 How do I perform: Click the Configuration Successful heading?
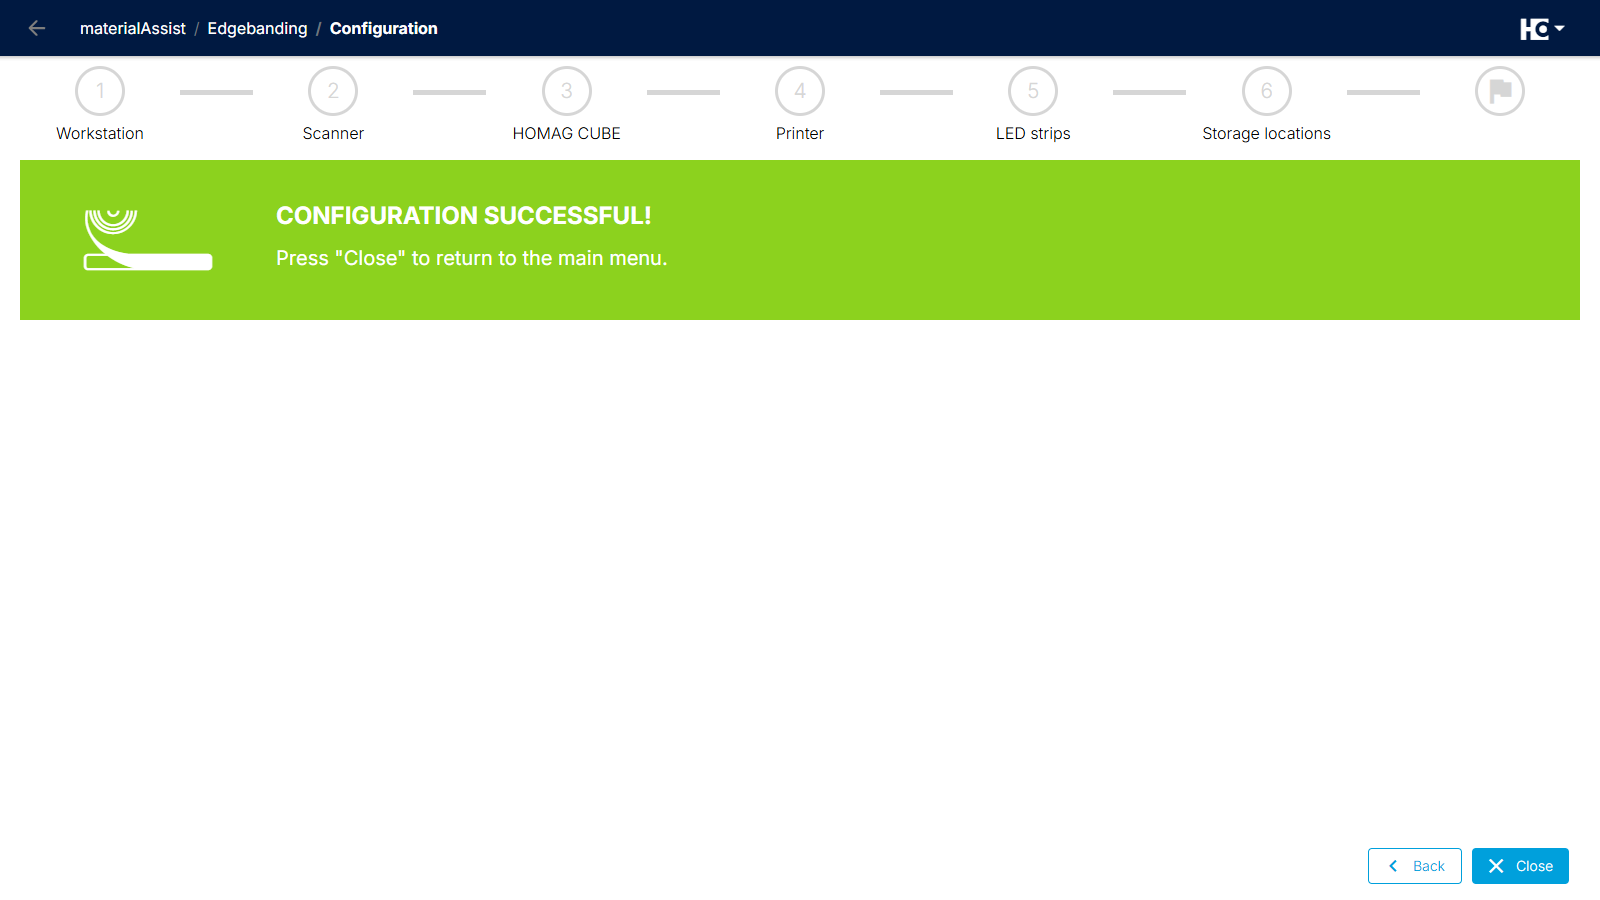pyautogui.click(x=464, y=215)
